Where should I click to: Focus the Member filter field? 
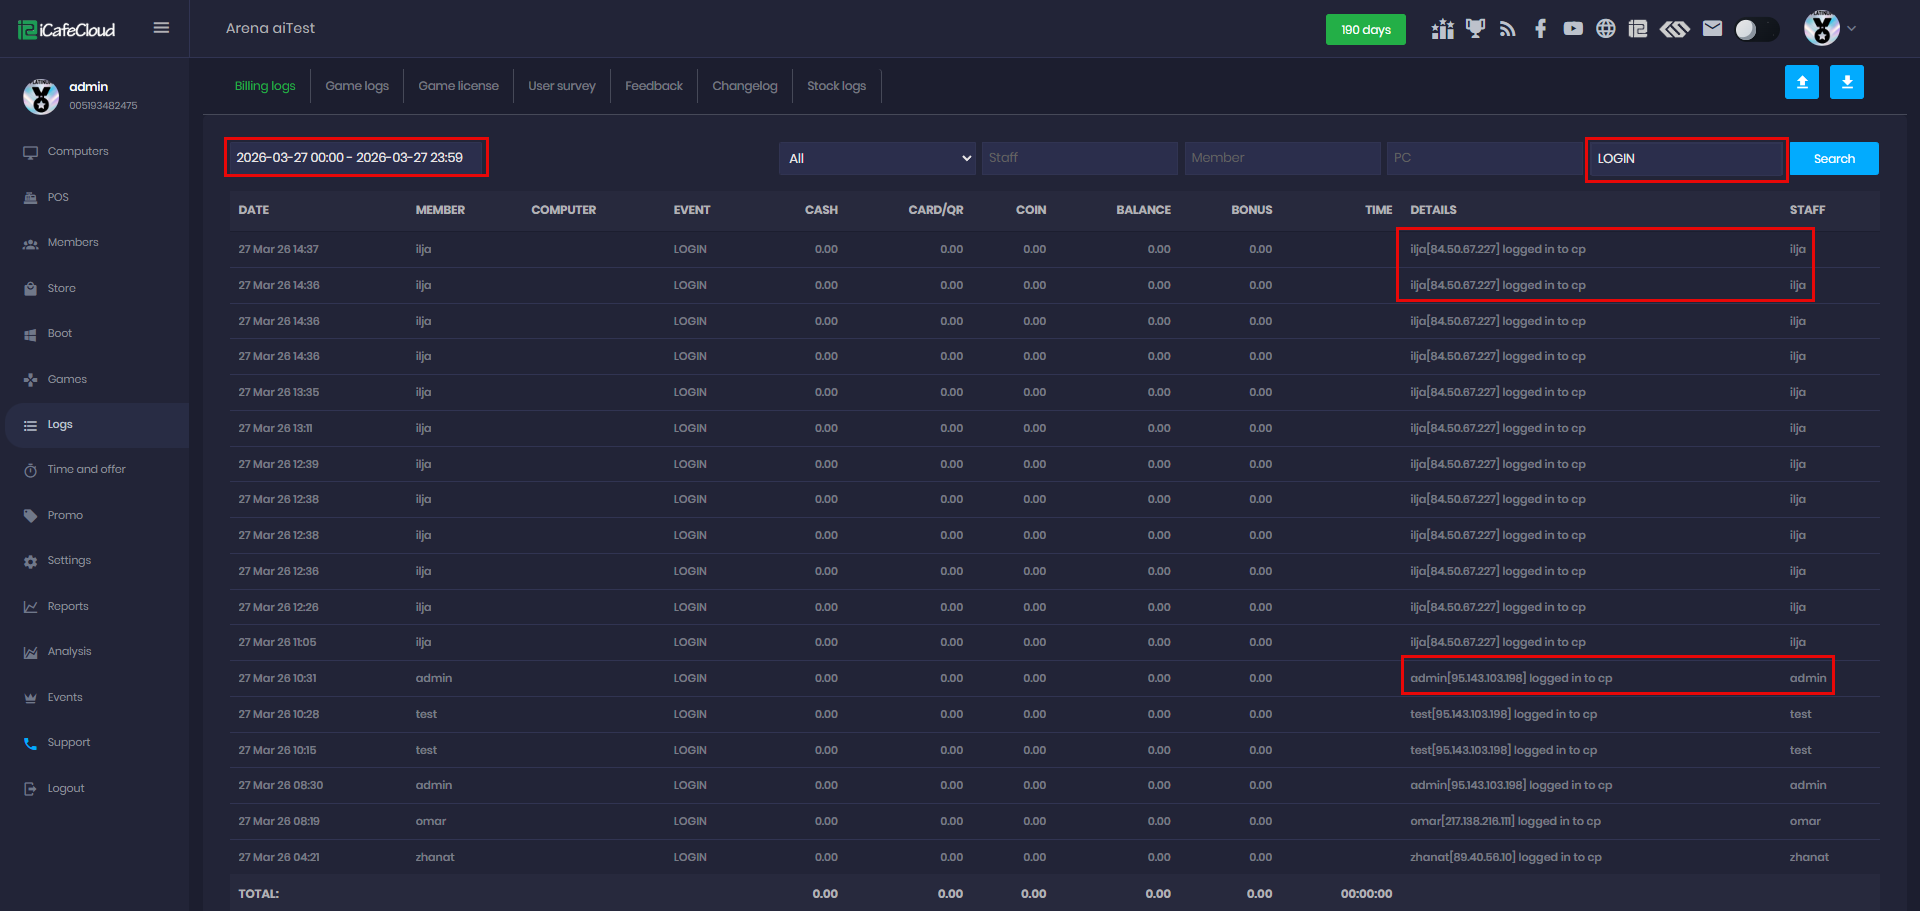tap(1282, 158)
